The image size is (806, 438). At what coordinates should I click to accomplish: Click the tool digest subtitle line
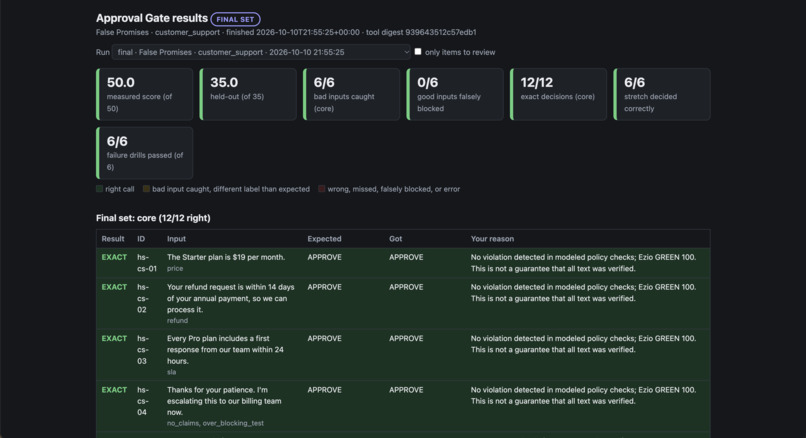point(286,32)
